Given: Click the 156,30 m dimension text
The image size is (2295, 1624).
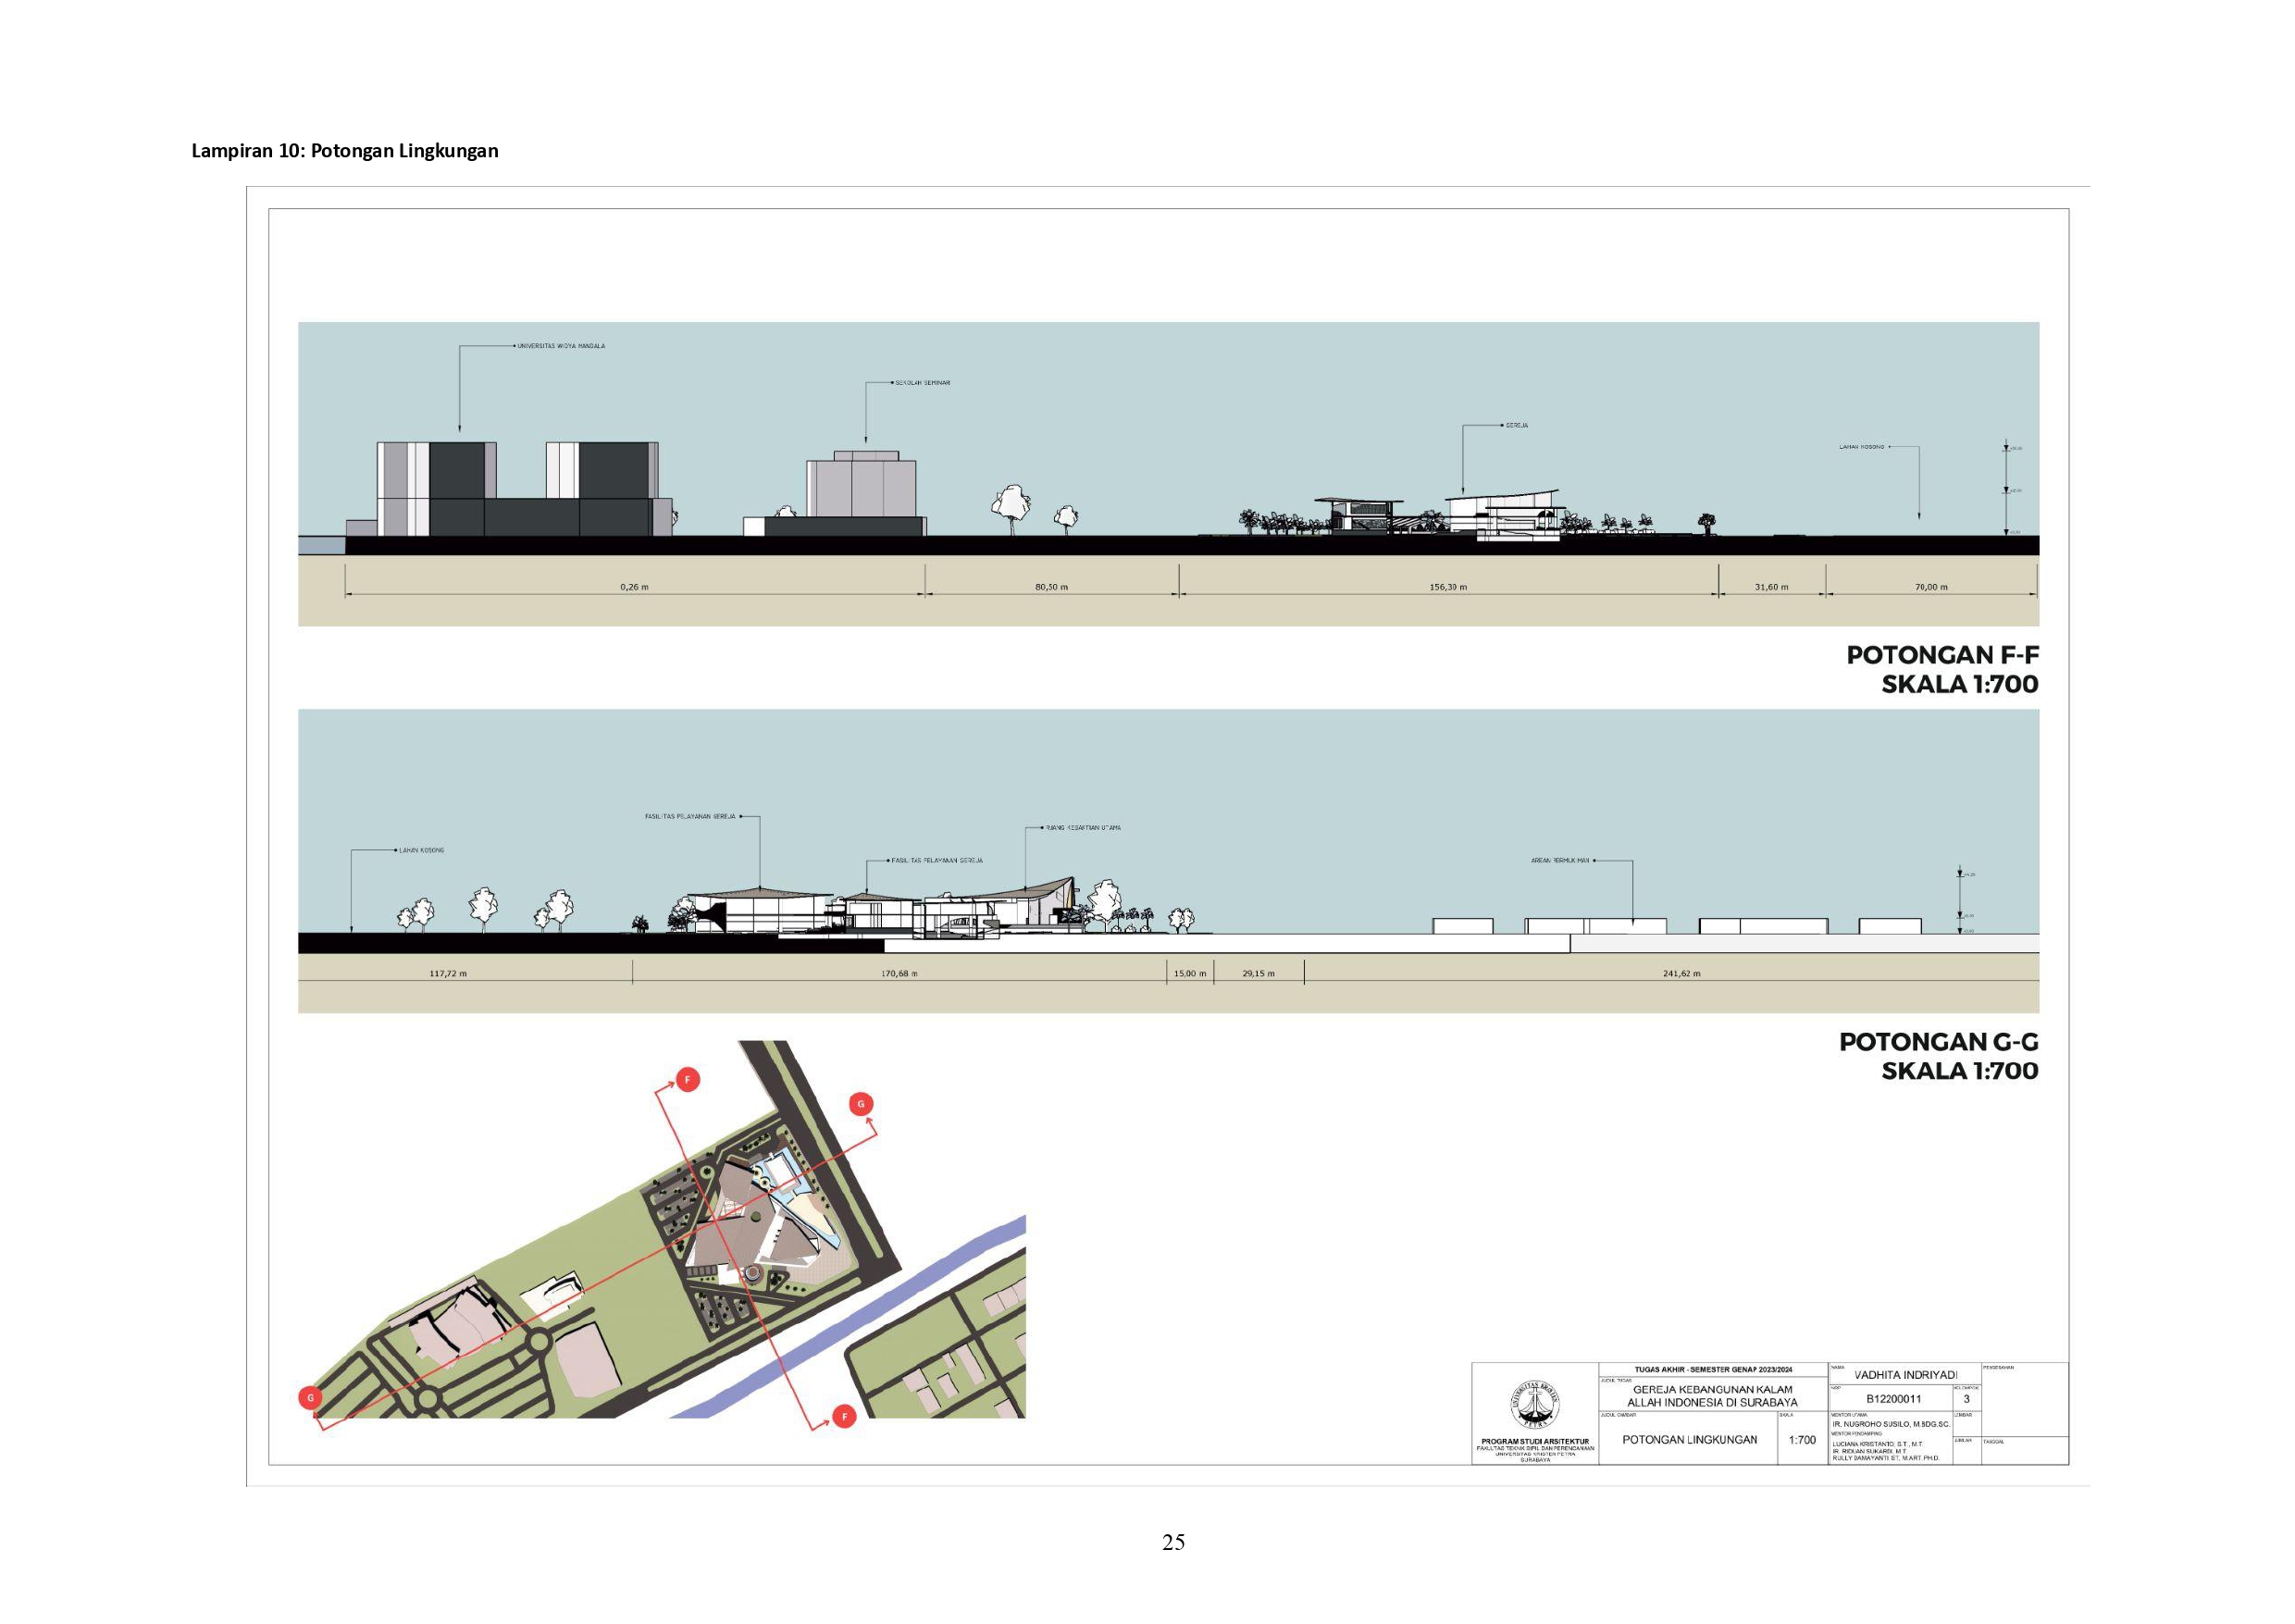Looking at the screenshot, I should [x=1448, y=587].
